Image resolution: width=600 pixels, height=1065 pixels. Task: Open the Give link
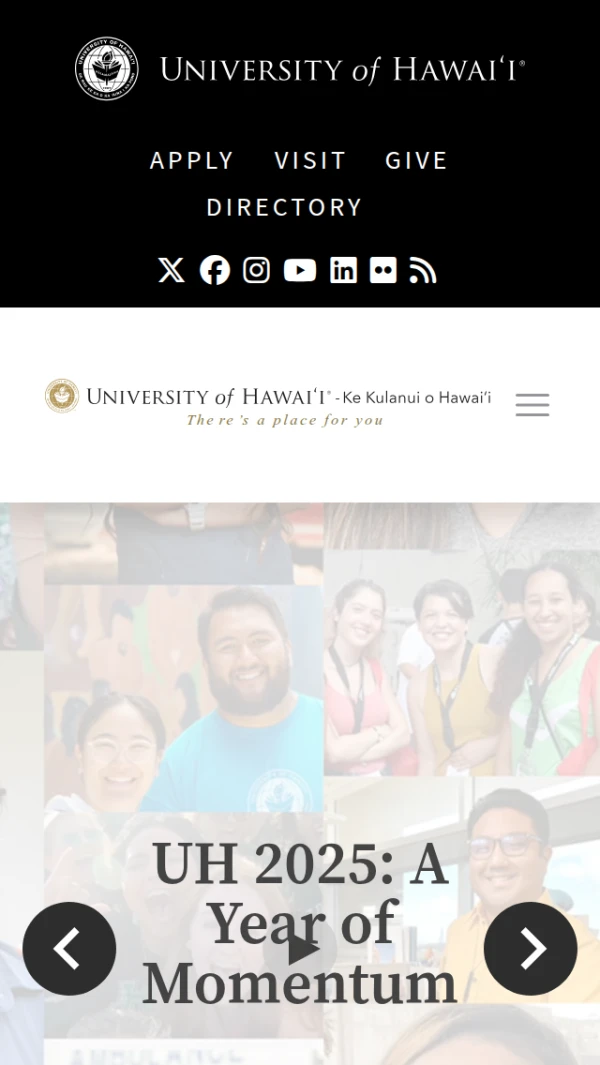(416, 160)
